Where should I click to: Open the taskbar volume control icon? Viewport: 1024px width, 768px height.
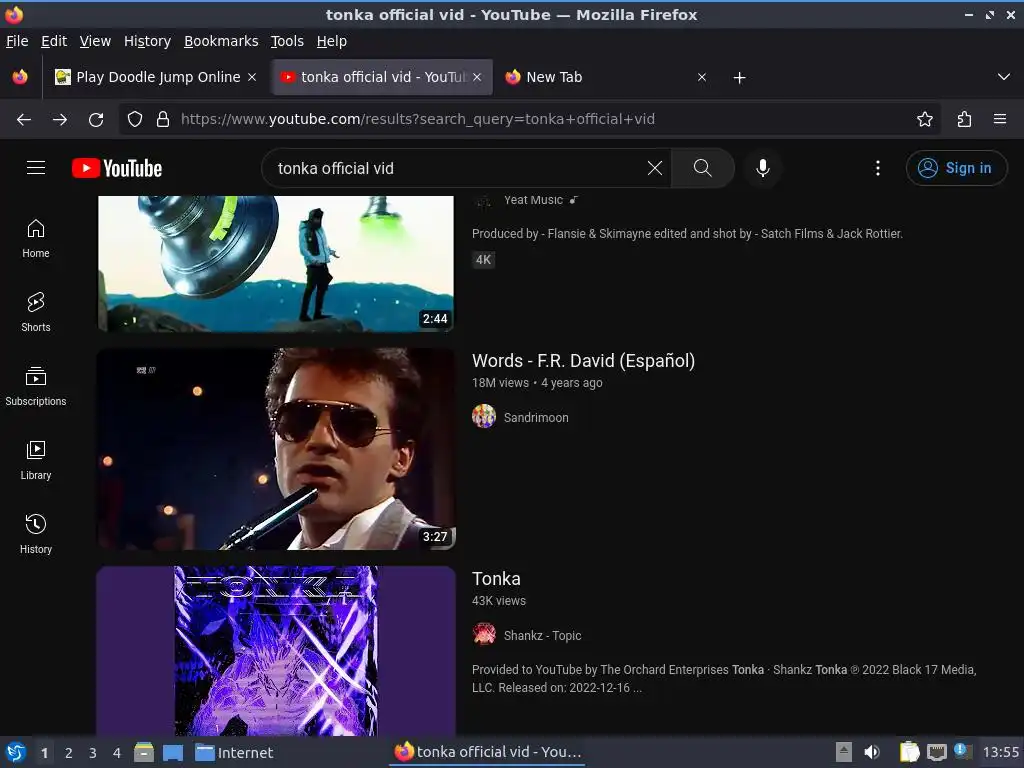[871, 752]
